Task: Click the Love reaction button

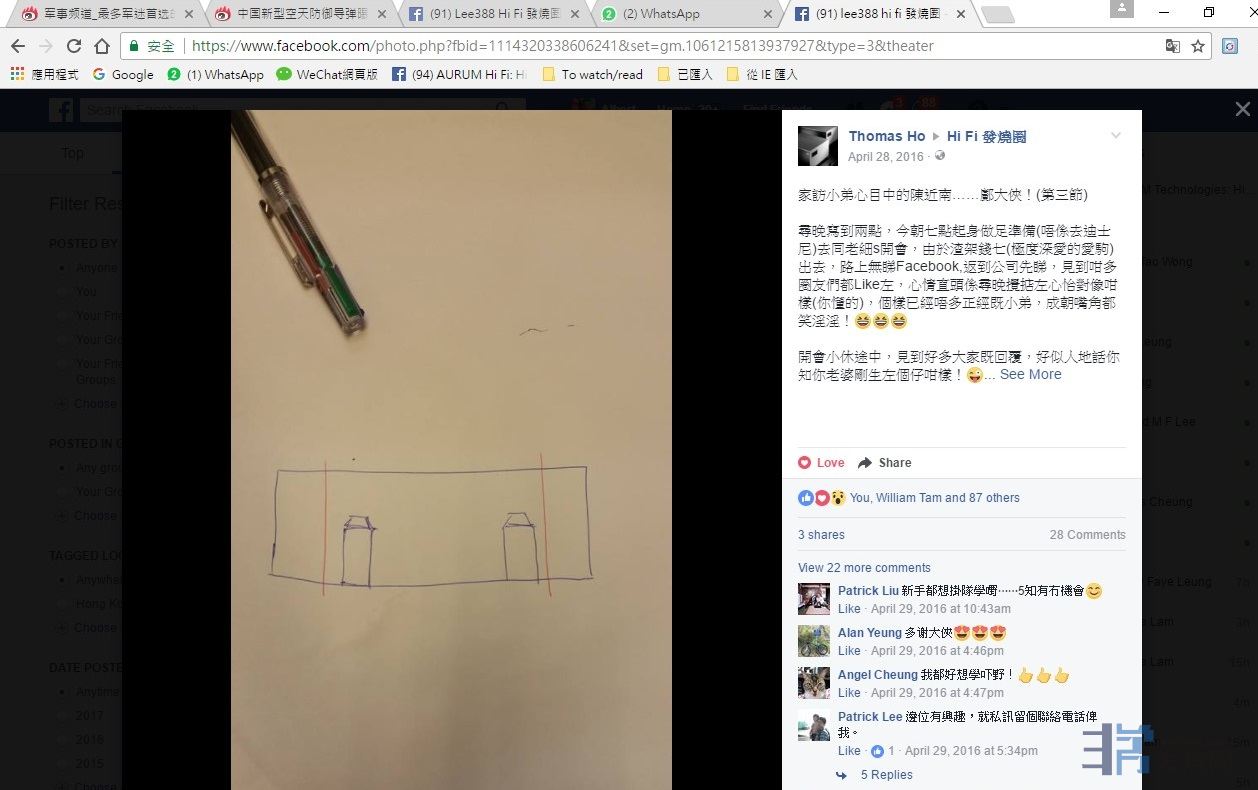Action: (821, 463)
